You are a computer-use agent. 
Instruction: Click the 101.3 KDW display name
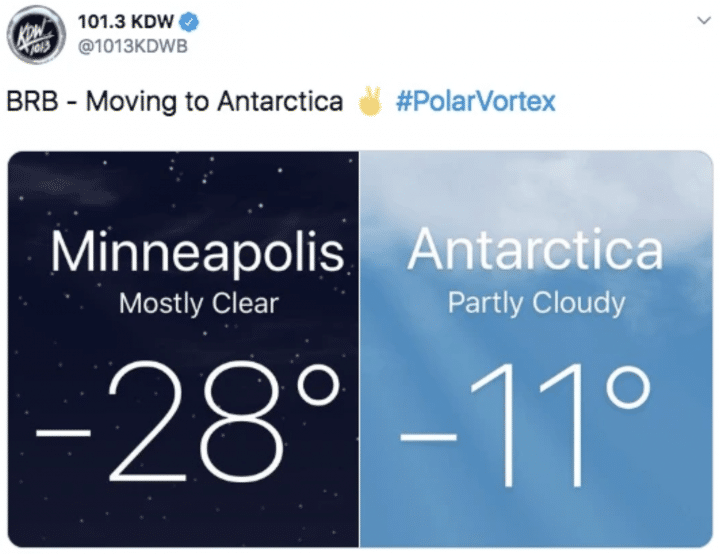125,22
